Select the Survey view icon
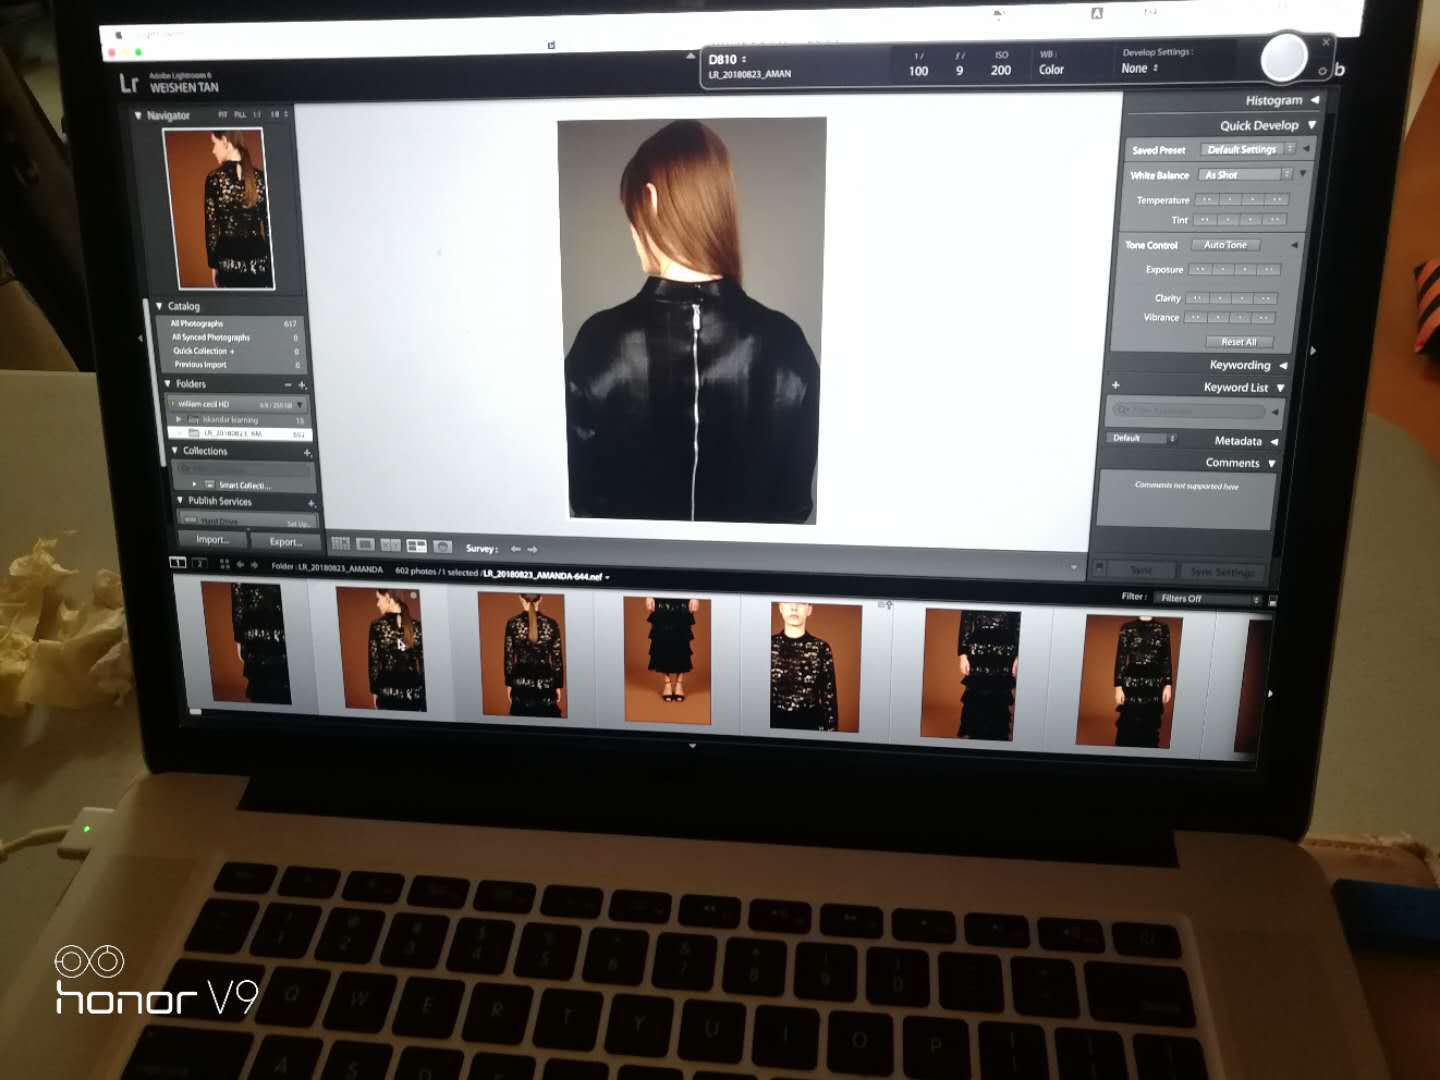Viewport: 1440px width, 1080px height. [x=416, y=546]
